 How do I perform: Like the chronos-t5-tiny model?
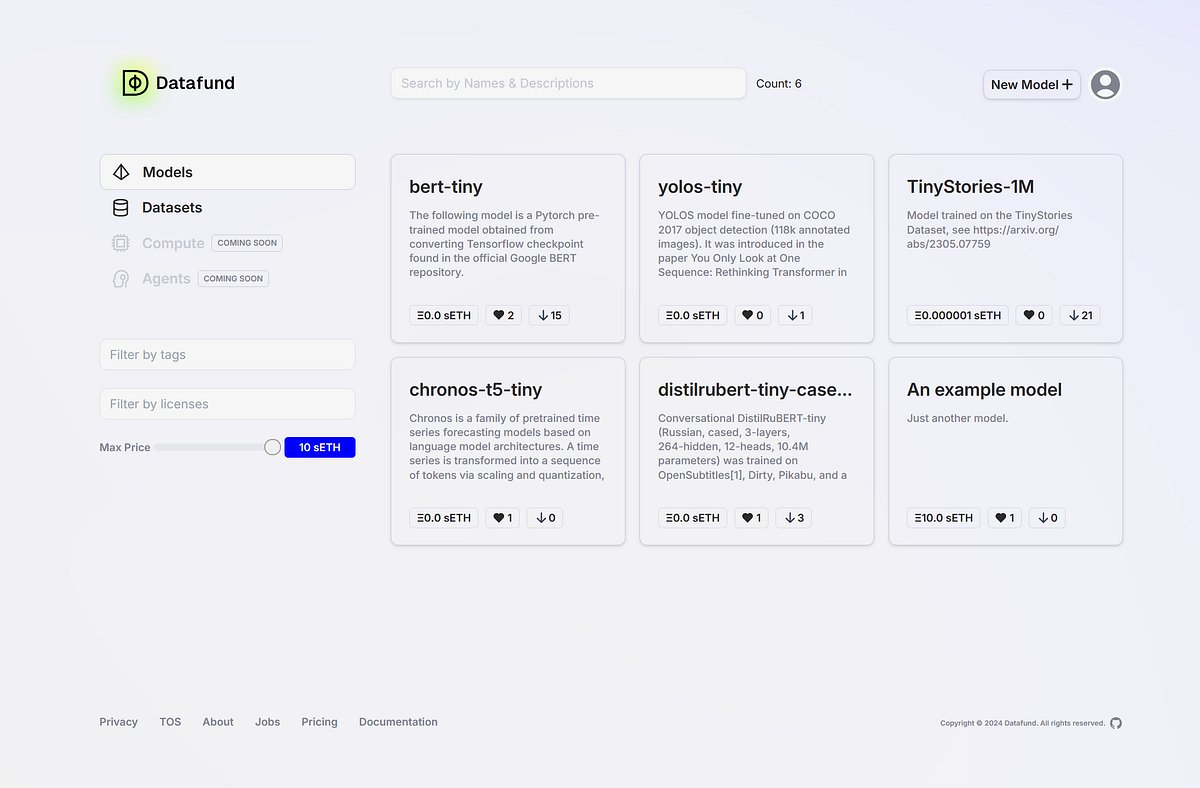click(x=502, y=517)
